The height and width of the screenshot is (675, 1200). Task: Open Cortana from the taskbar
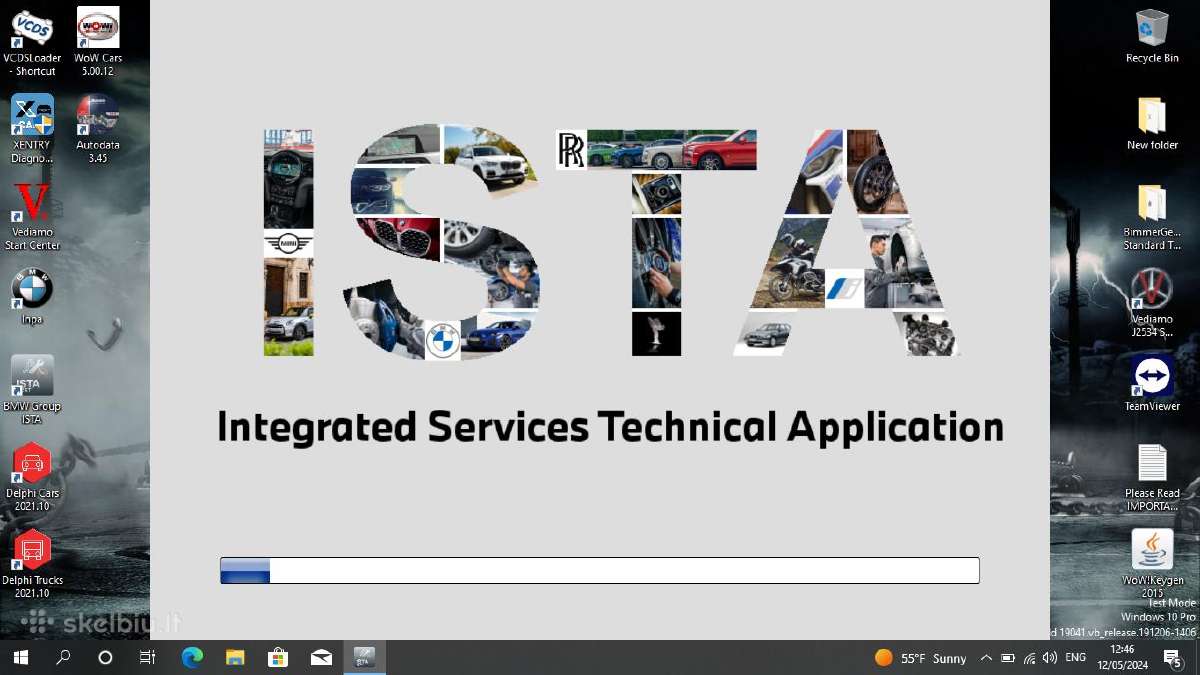tap(105, 657)
